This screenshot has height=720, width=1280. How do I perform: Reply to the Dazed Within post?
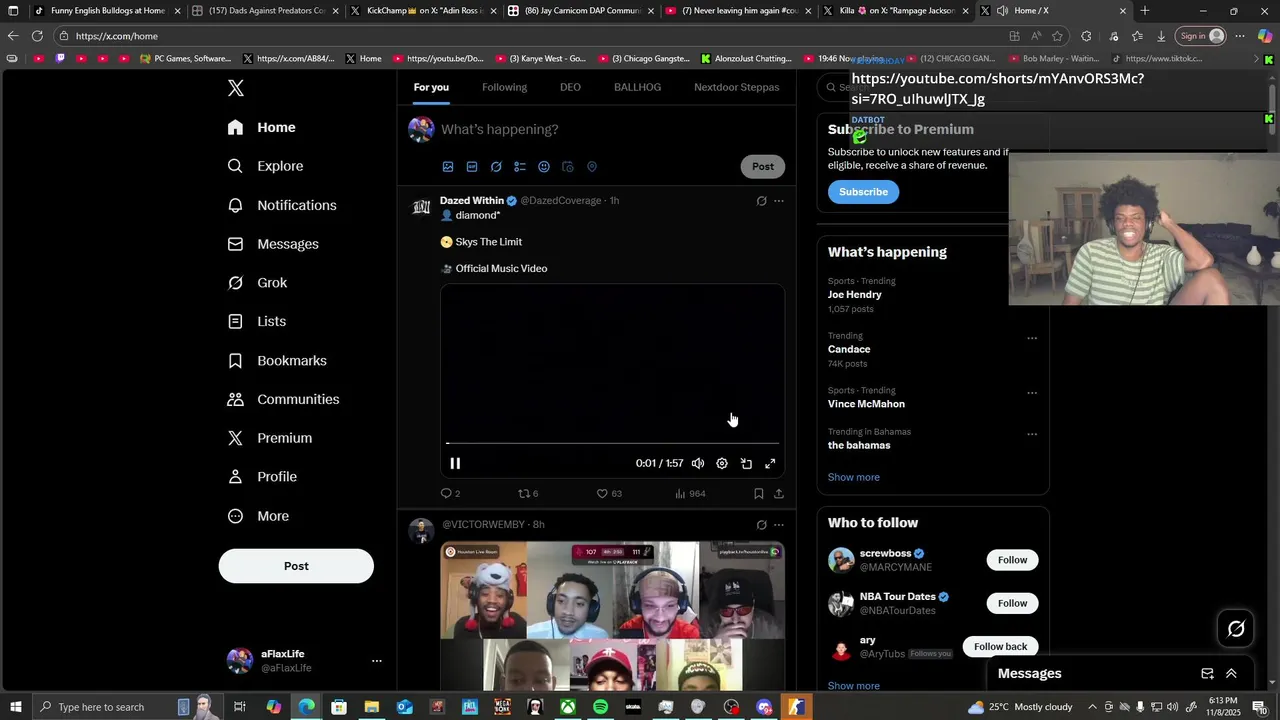(x=450, y=494)
